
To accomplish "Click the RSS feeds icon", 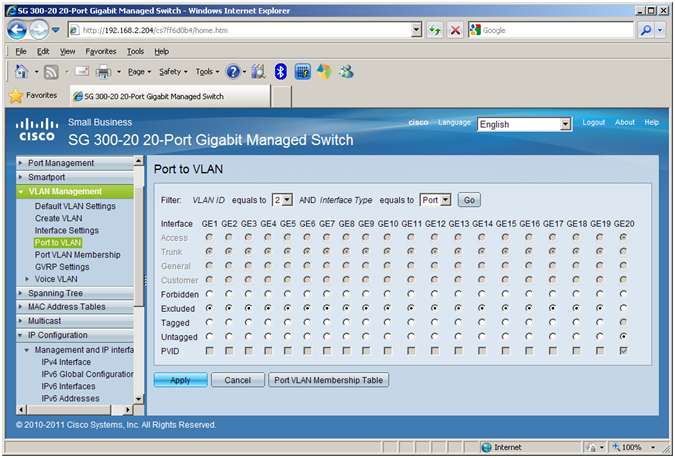I will point(51,72).
